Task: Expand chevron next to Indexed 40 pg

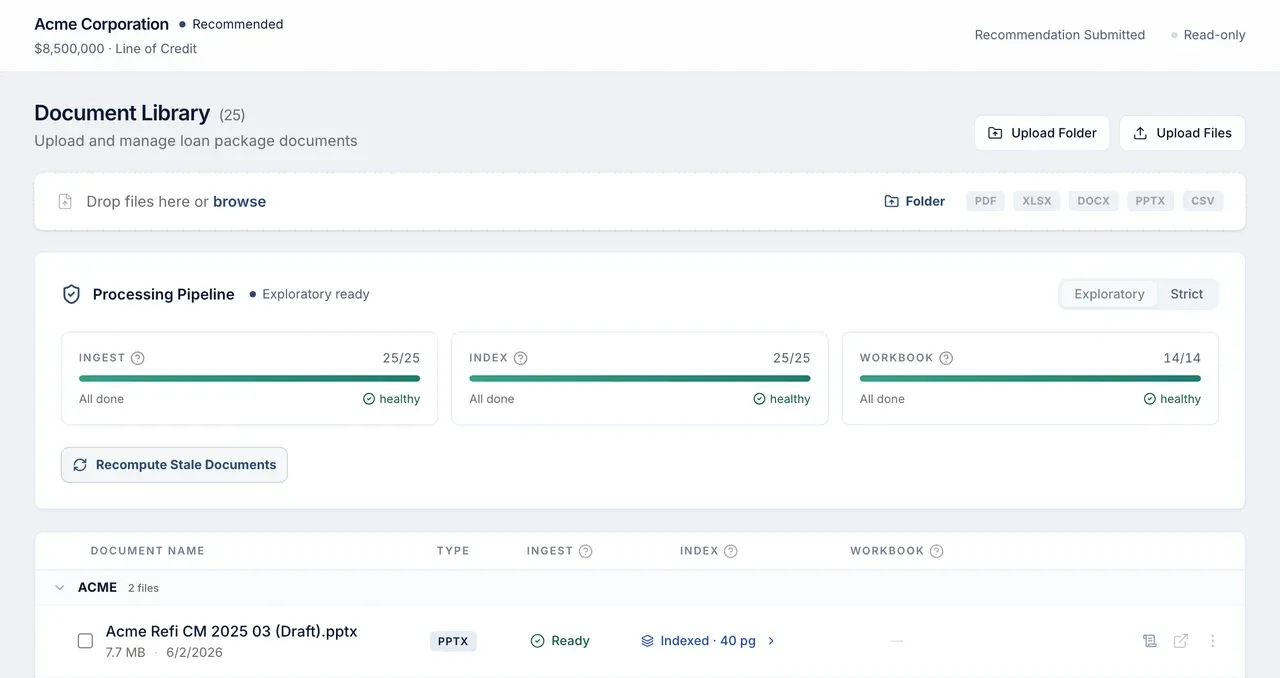Action: click(771, 641)
